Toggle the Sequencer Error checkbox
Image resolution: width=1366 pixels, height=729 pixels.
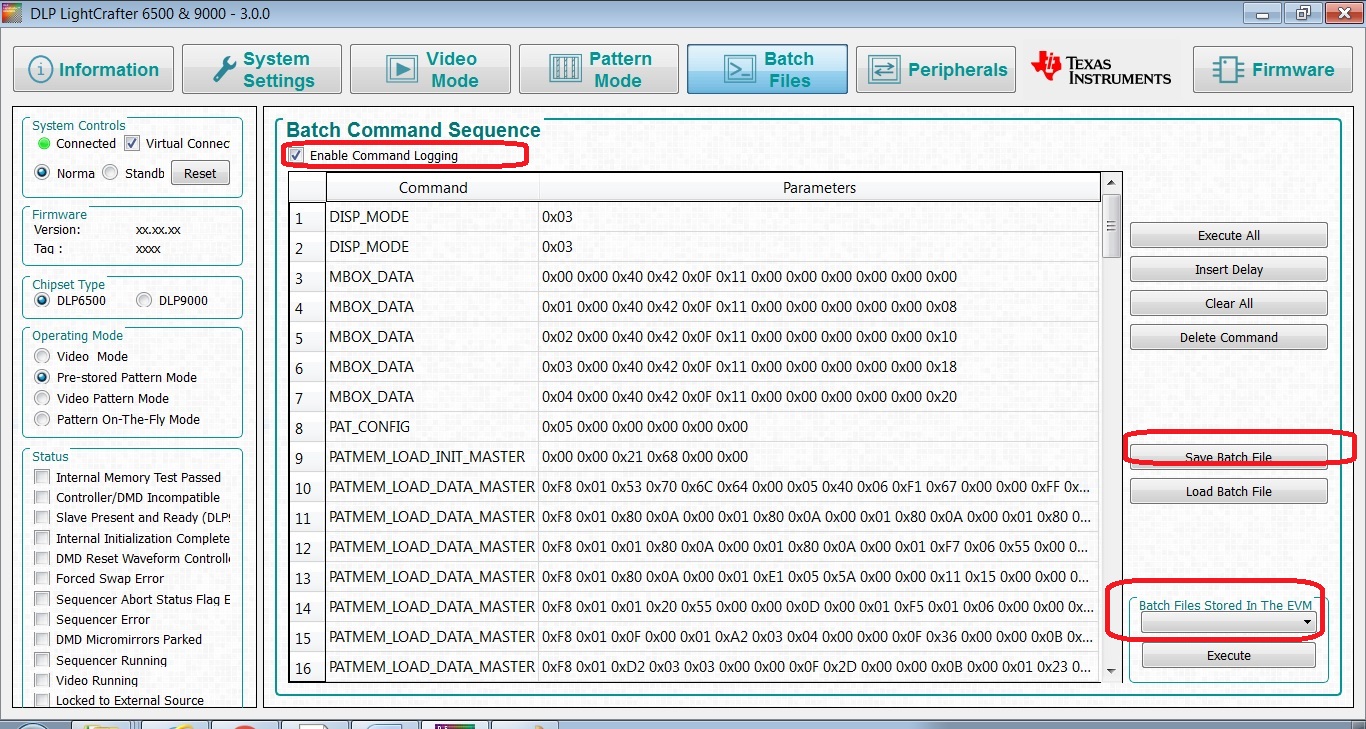(42, 619)
